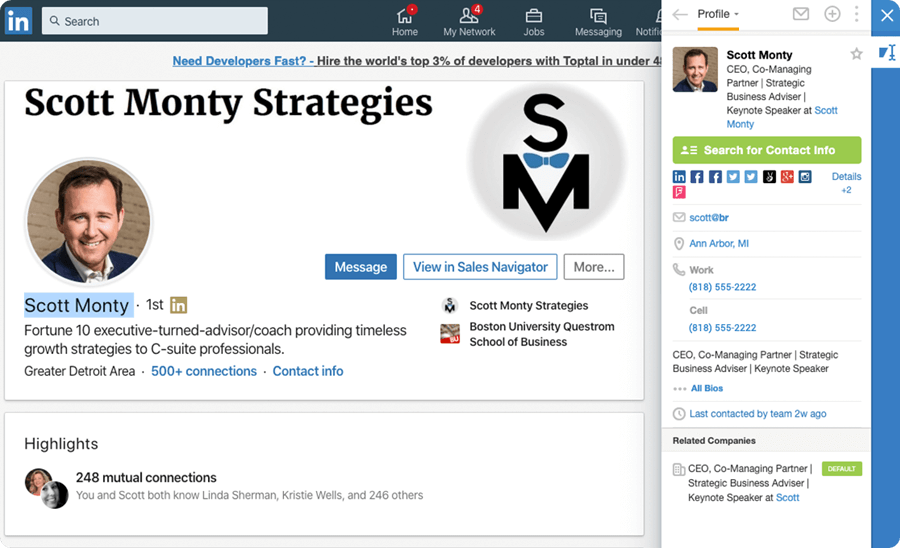Click the Scott Monty link in sidebar headline
900x548 pixels.
[x=782, y=117]
